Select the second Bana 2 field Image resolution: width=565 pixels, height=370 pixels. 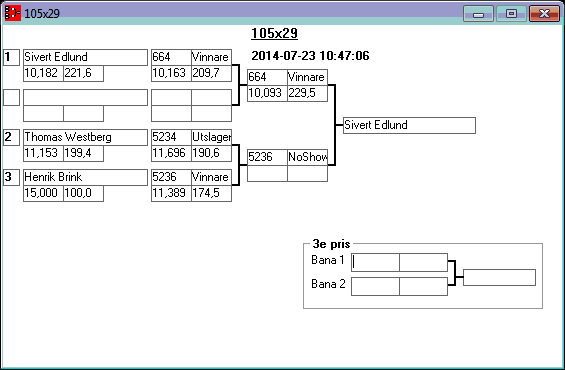[x=423, y=286]
